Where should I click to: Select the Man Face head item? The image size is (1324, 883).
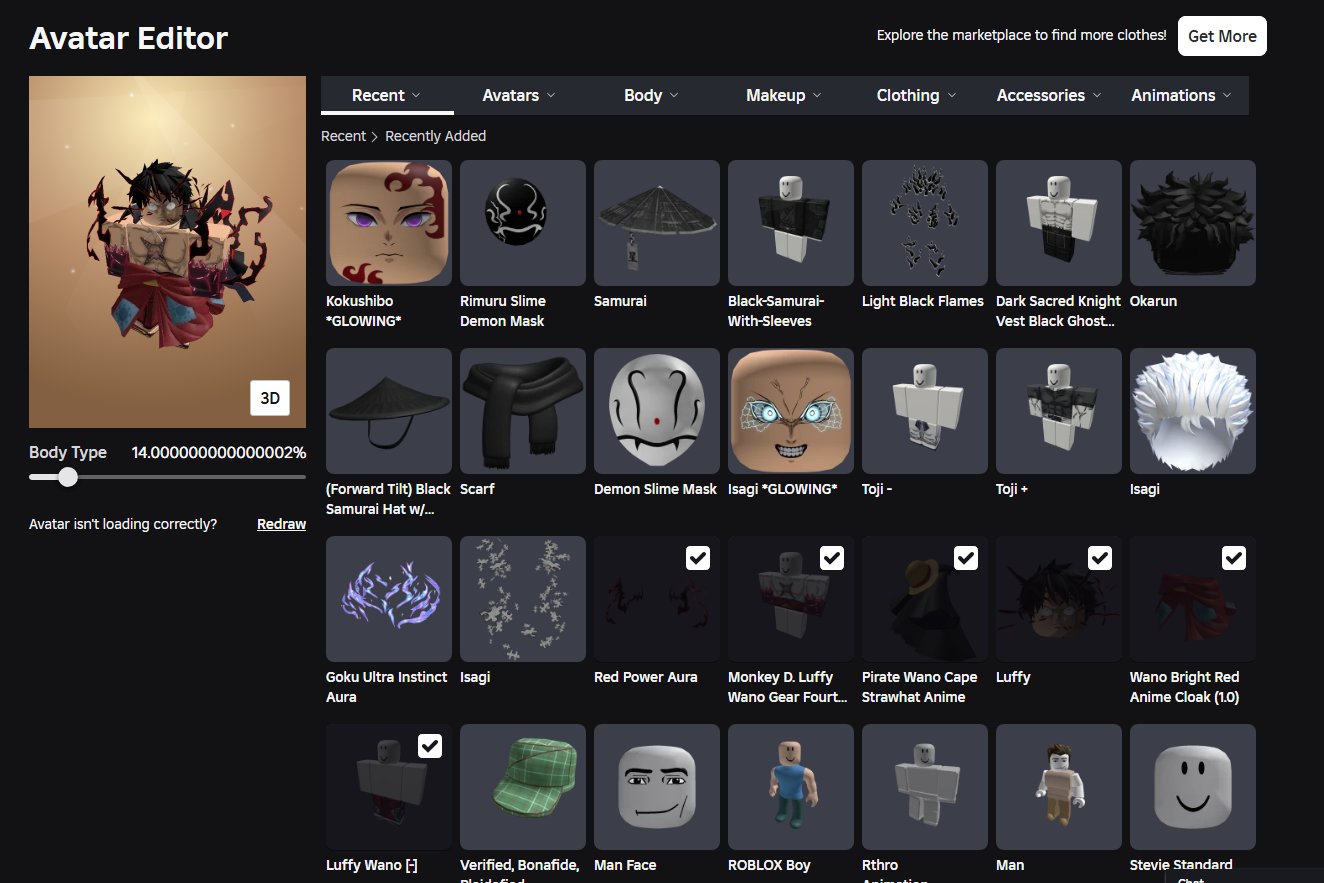657,787
